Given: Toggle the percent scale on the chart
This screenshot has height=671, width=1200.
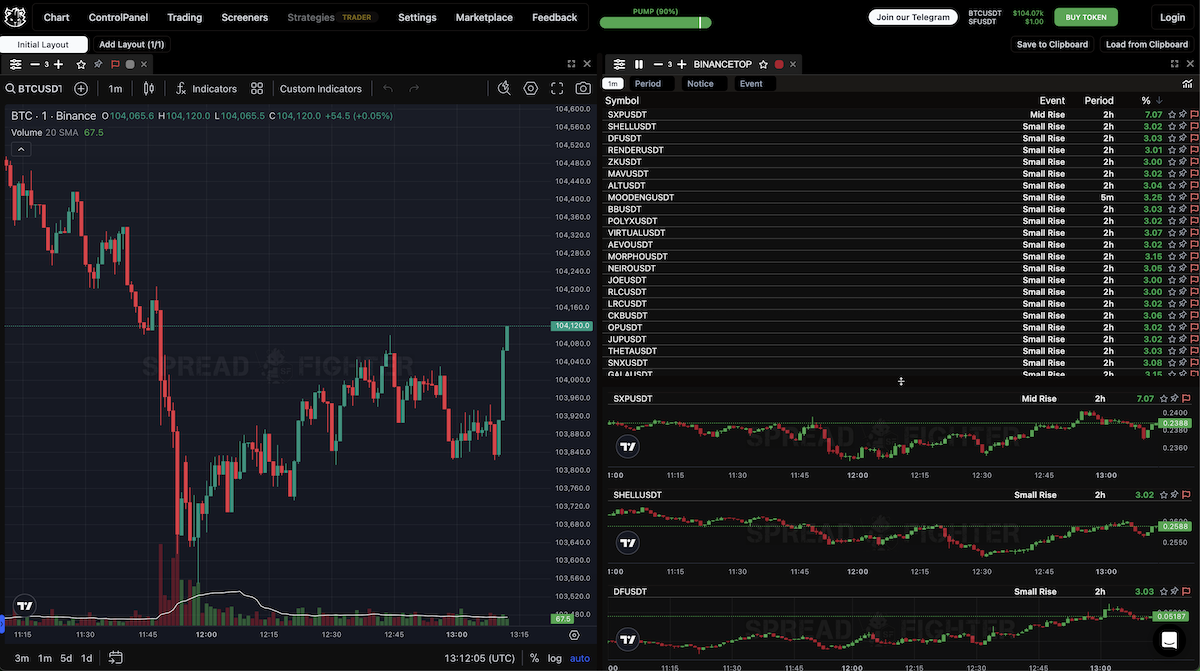Looking at the screenshot, I should click(x=534, y=658).
